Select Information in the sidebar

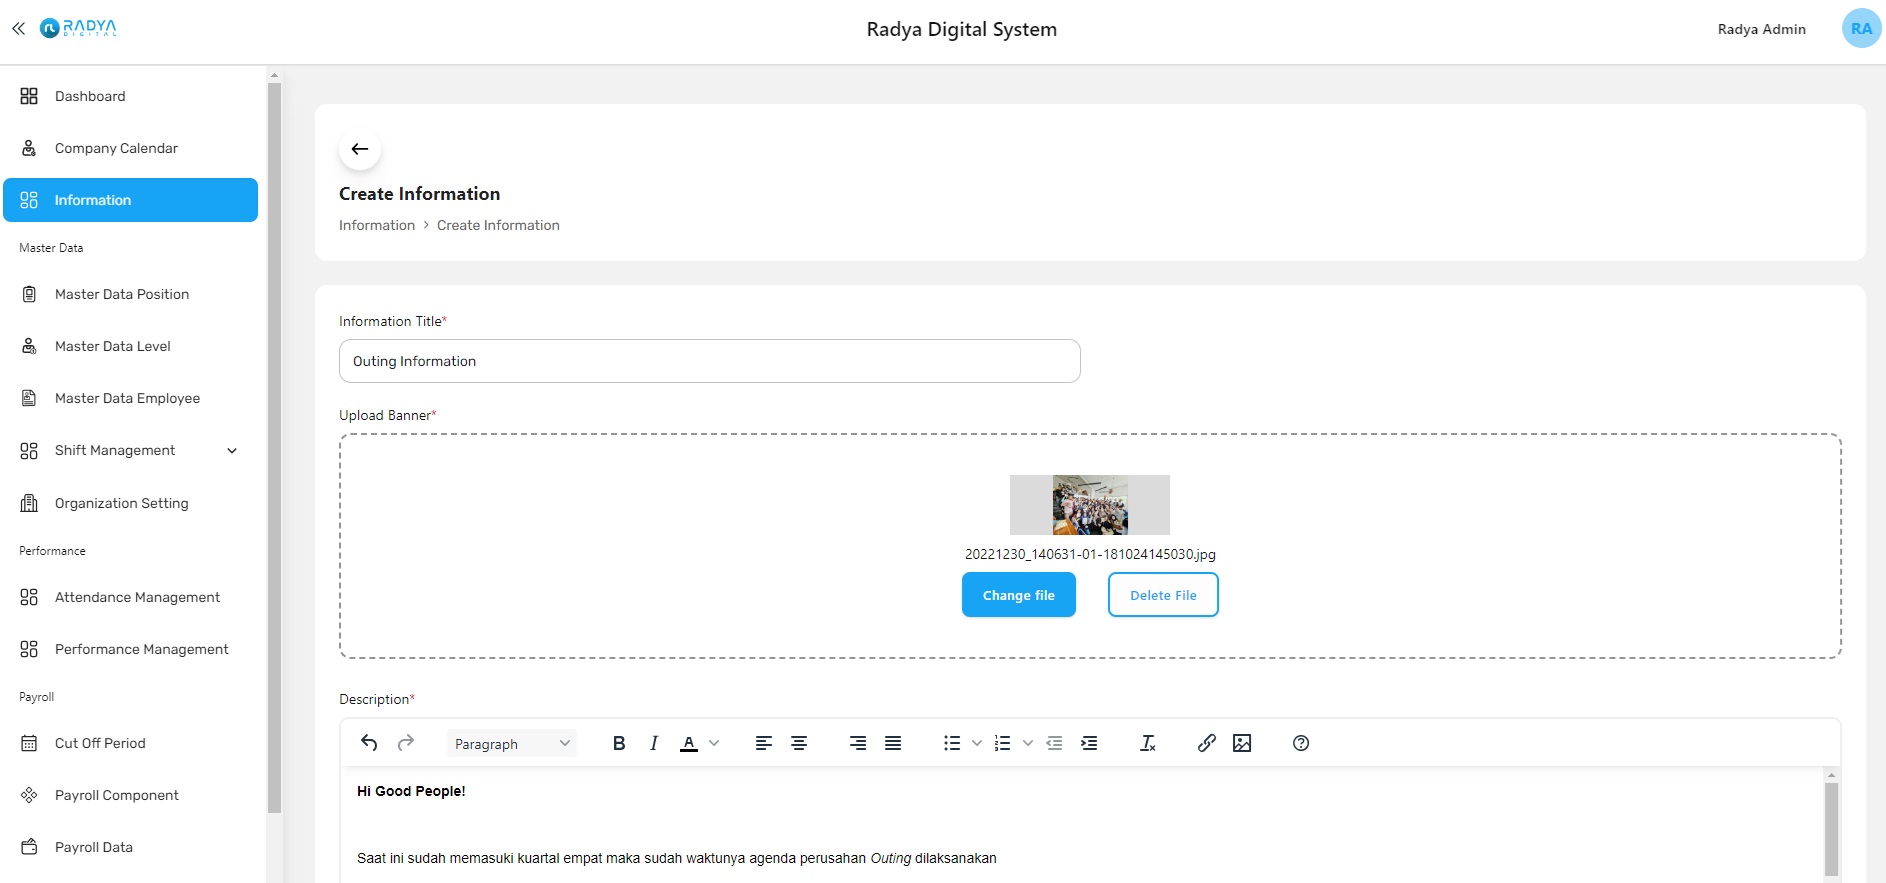pyautogui.click(x=131, y=200)
